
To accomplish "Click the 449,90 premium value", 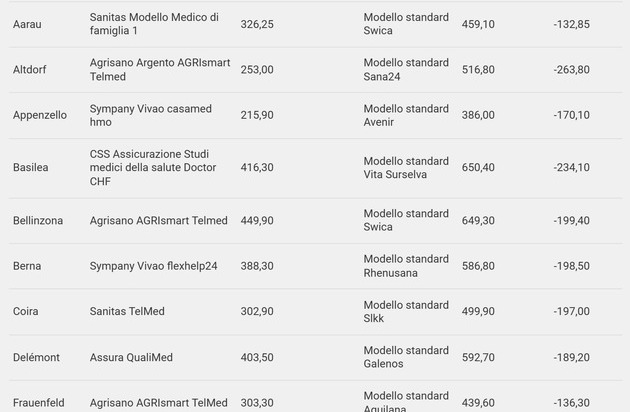I will tap(257, 220).
